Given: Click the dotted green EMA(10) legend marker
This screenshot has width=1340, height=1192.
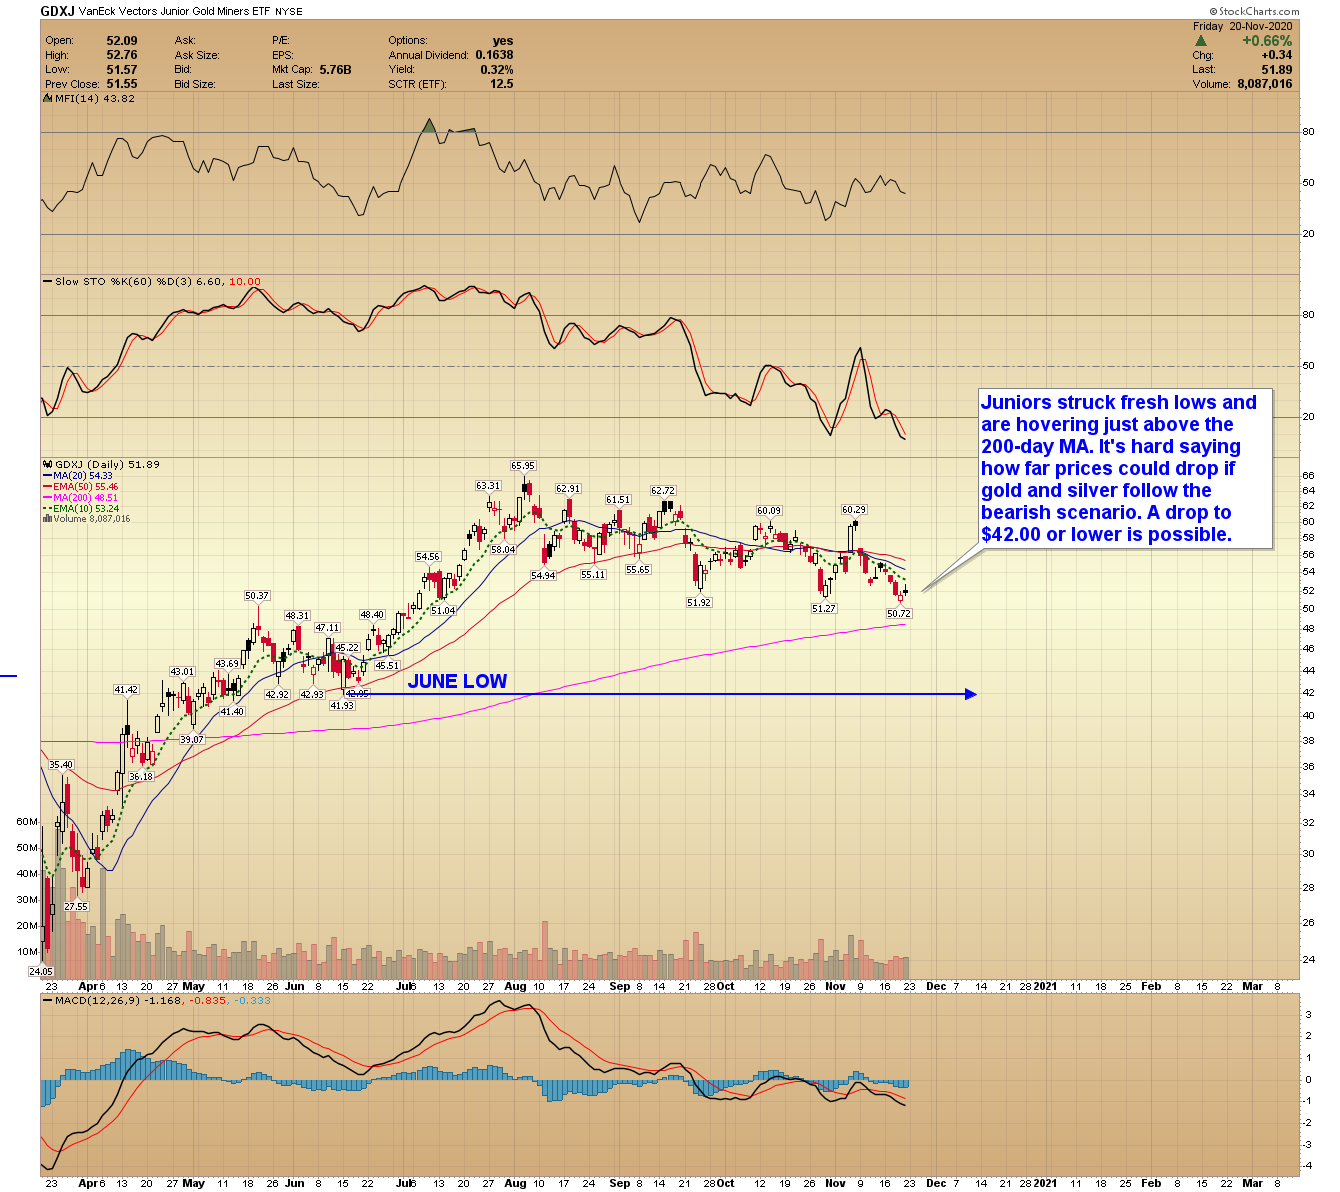Looking at the screenshot, I should point(46,508).
